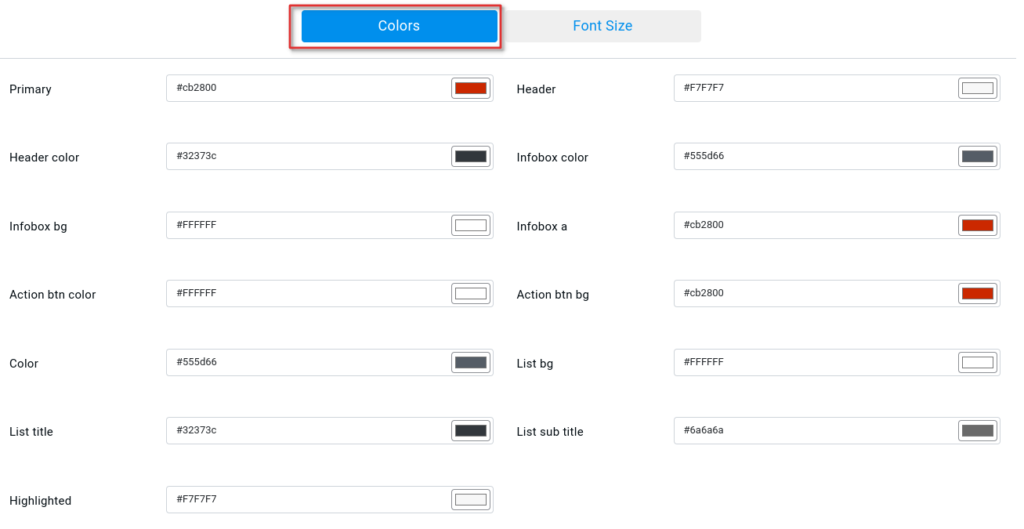Open the List title color swatch
Screen dimensions: 1024x529
point(470,431)
